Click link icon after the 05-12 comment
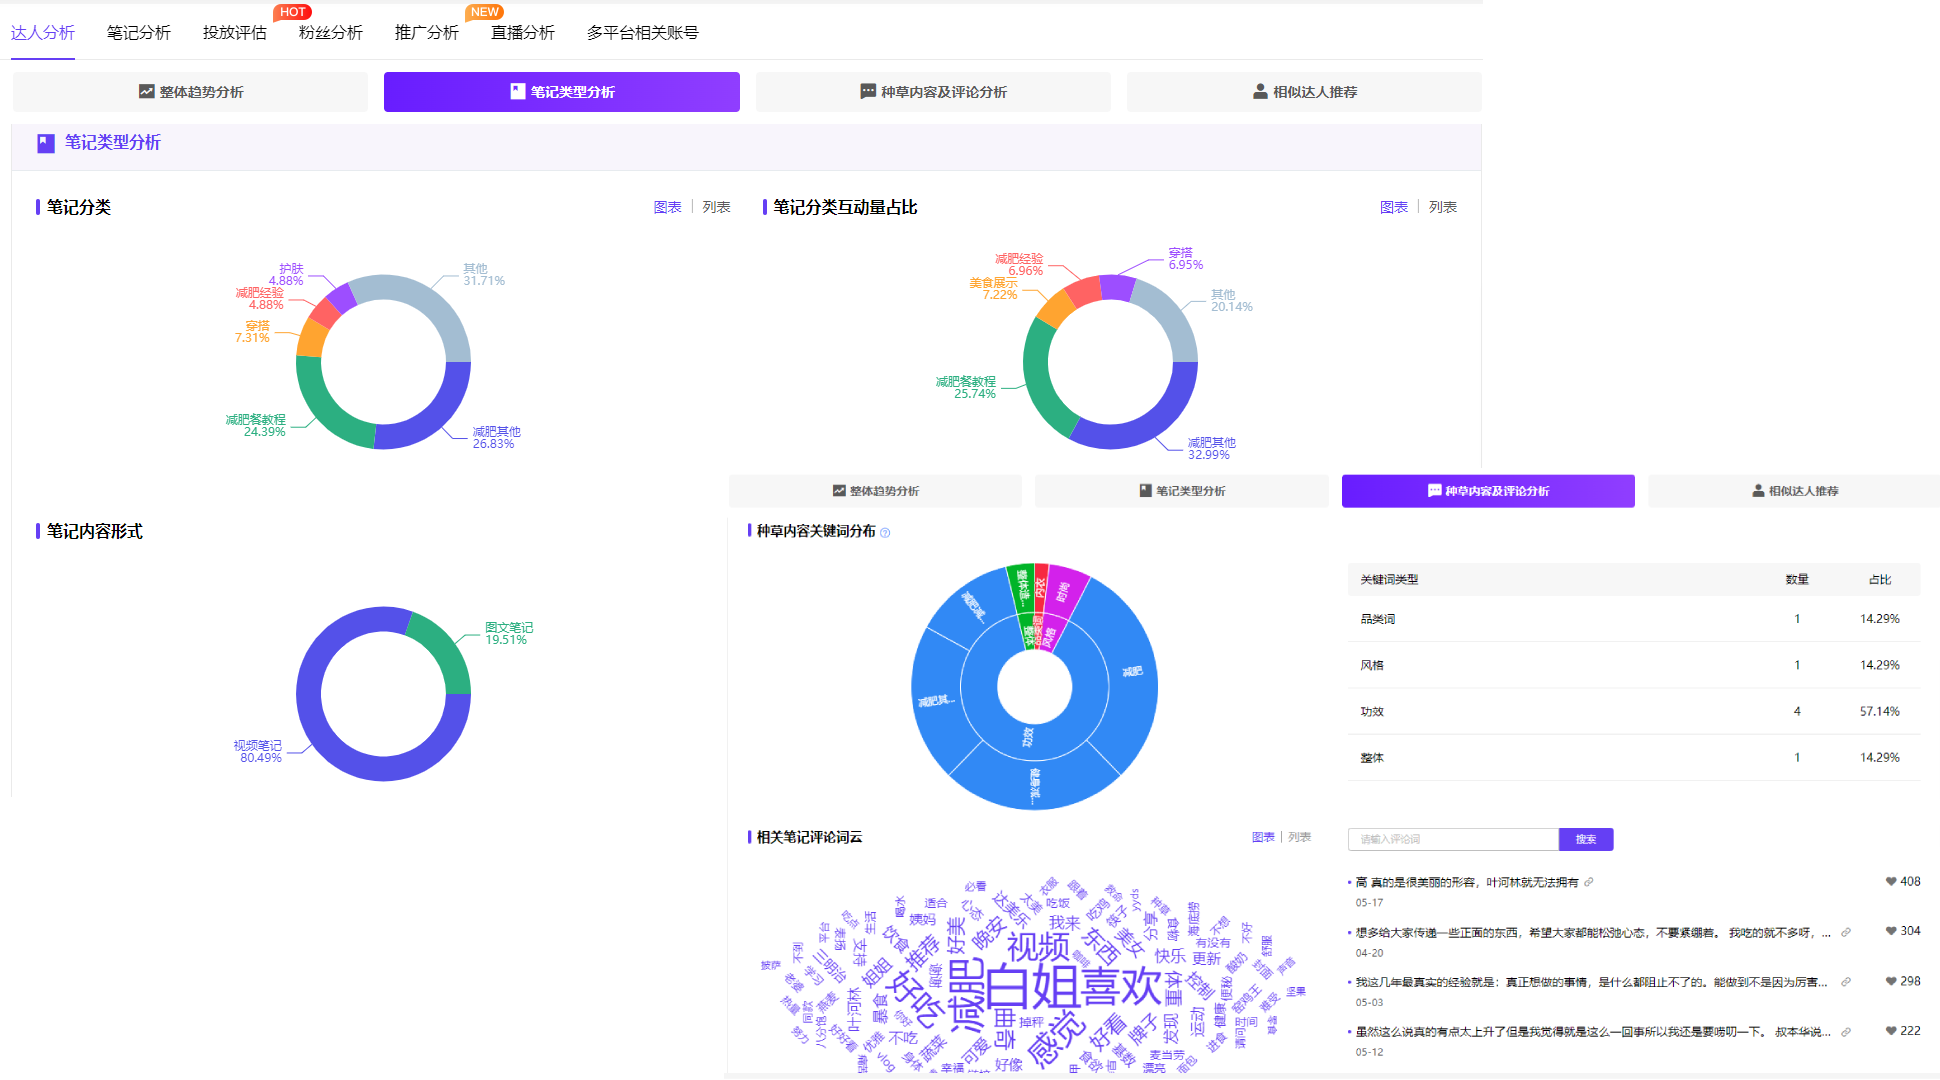 point(1846,1032)
